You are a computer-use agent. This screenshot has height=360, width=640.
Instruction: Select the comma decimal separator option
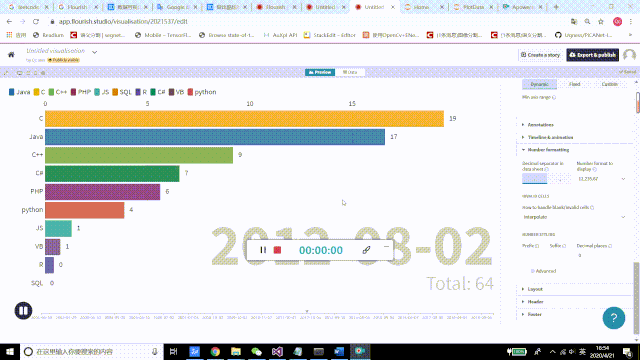(560, 178)
